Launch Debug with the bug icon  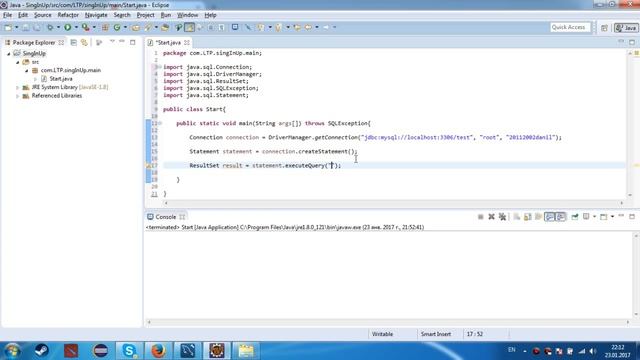point(50,27)
